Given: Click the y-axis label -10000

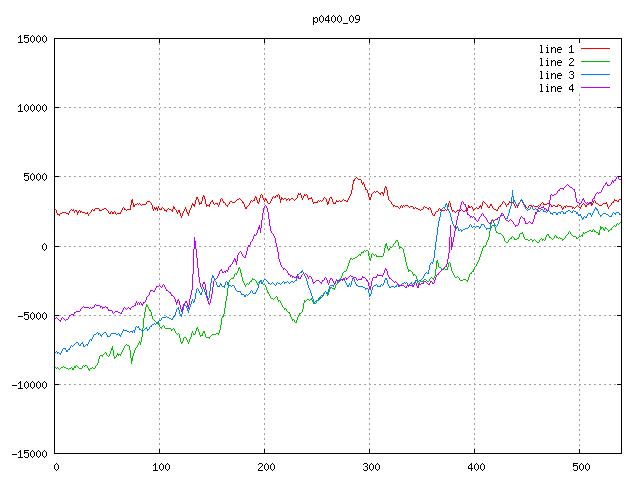Looking at the screenshot, I should tap(29, 385).
